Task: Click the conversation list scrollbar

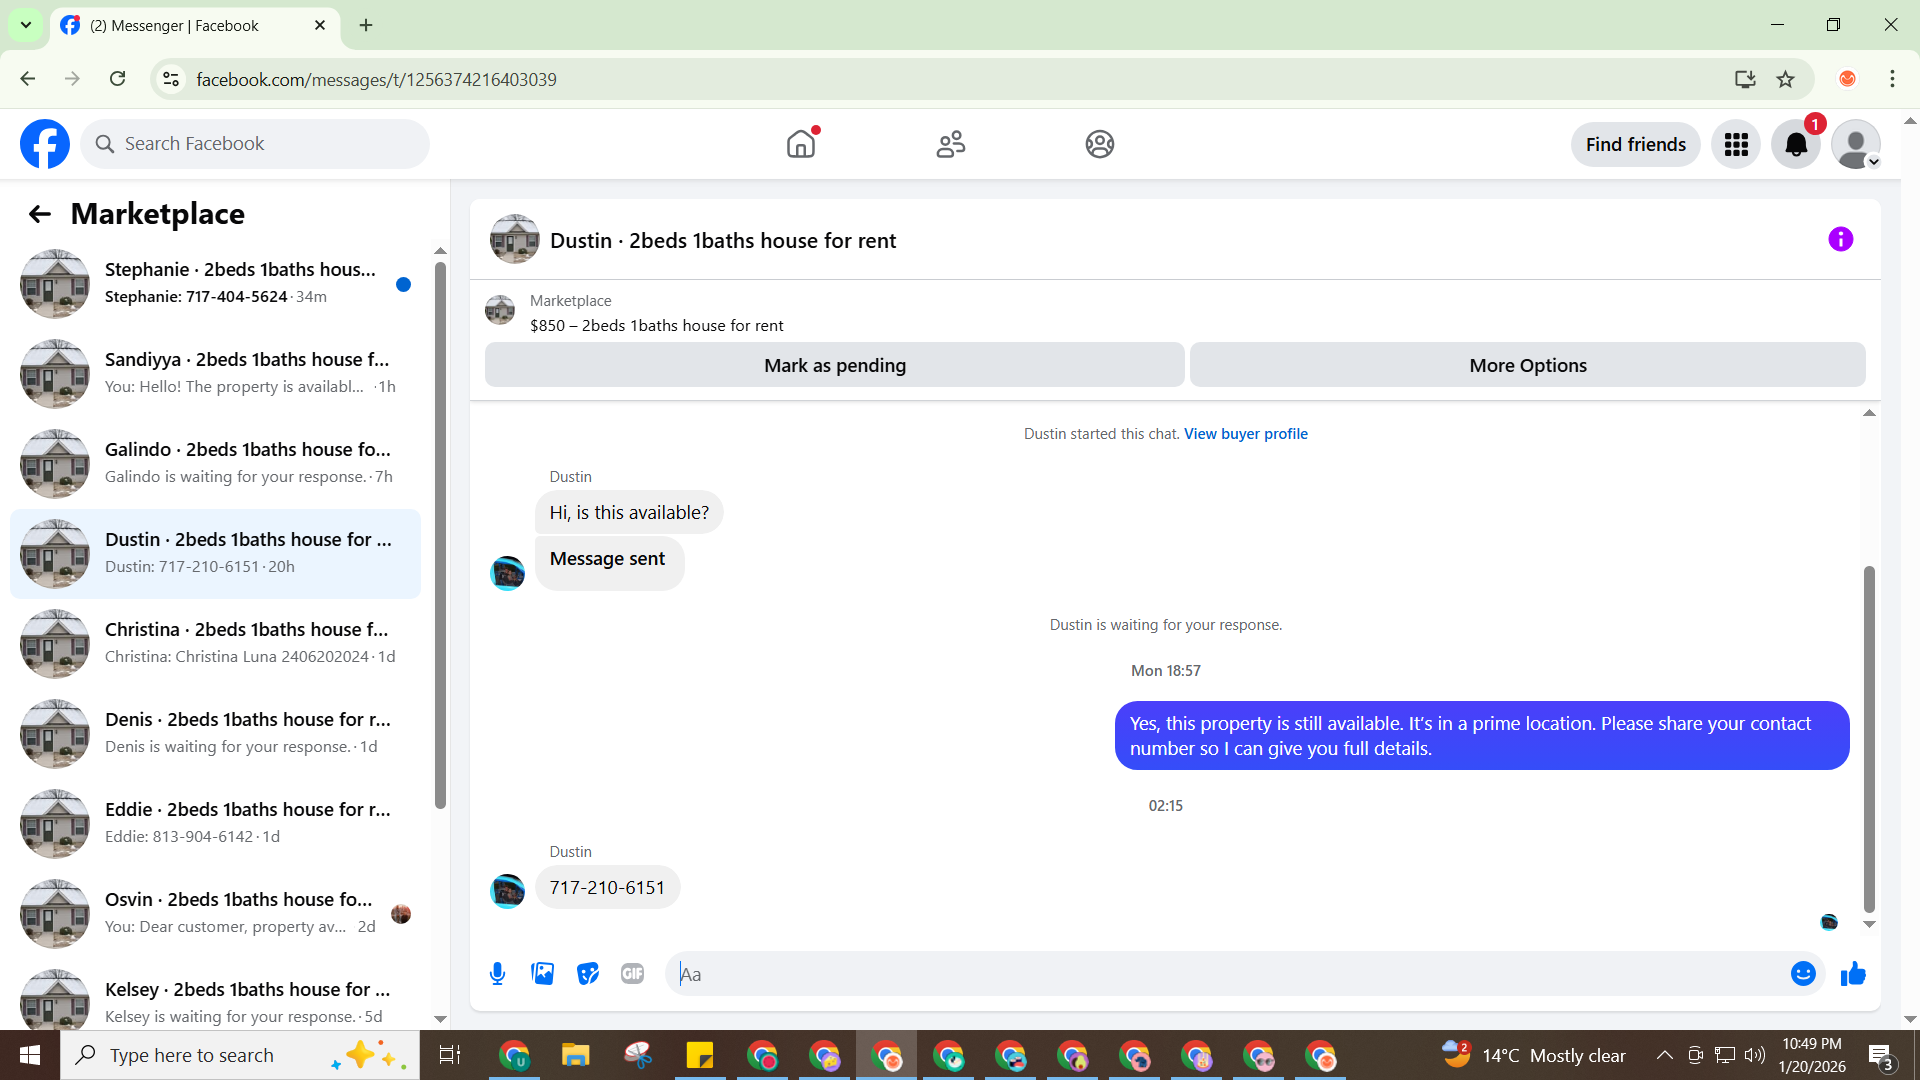Action: [x=440, y=535]
